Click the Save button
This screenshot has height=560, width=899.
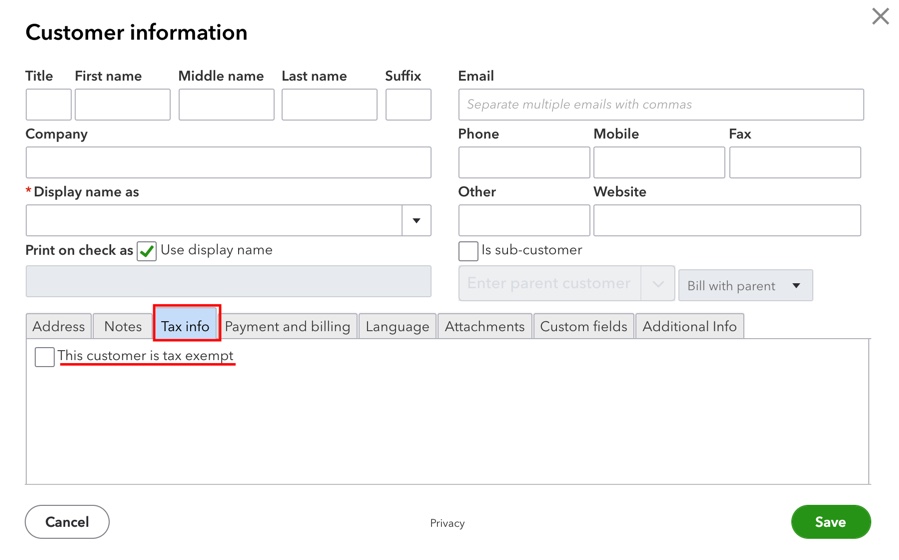pyautogui.click(x=830, y=522)
